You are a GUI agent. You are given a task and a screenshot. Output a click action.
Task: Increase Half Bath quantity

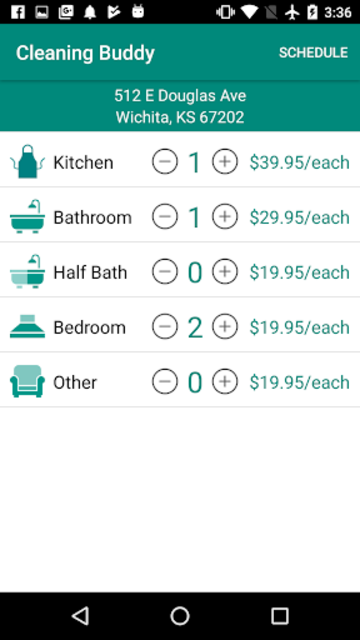[x=225, y=271]
